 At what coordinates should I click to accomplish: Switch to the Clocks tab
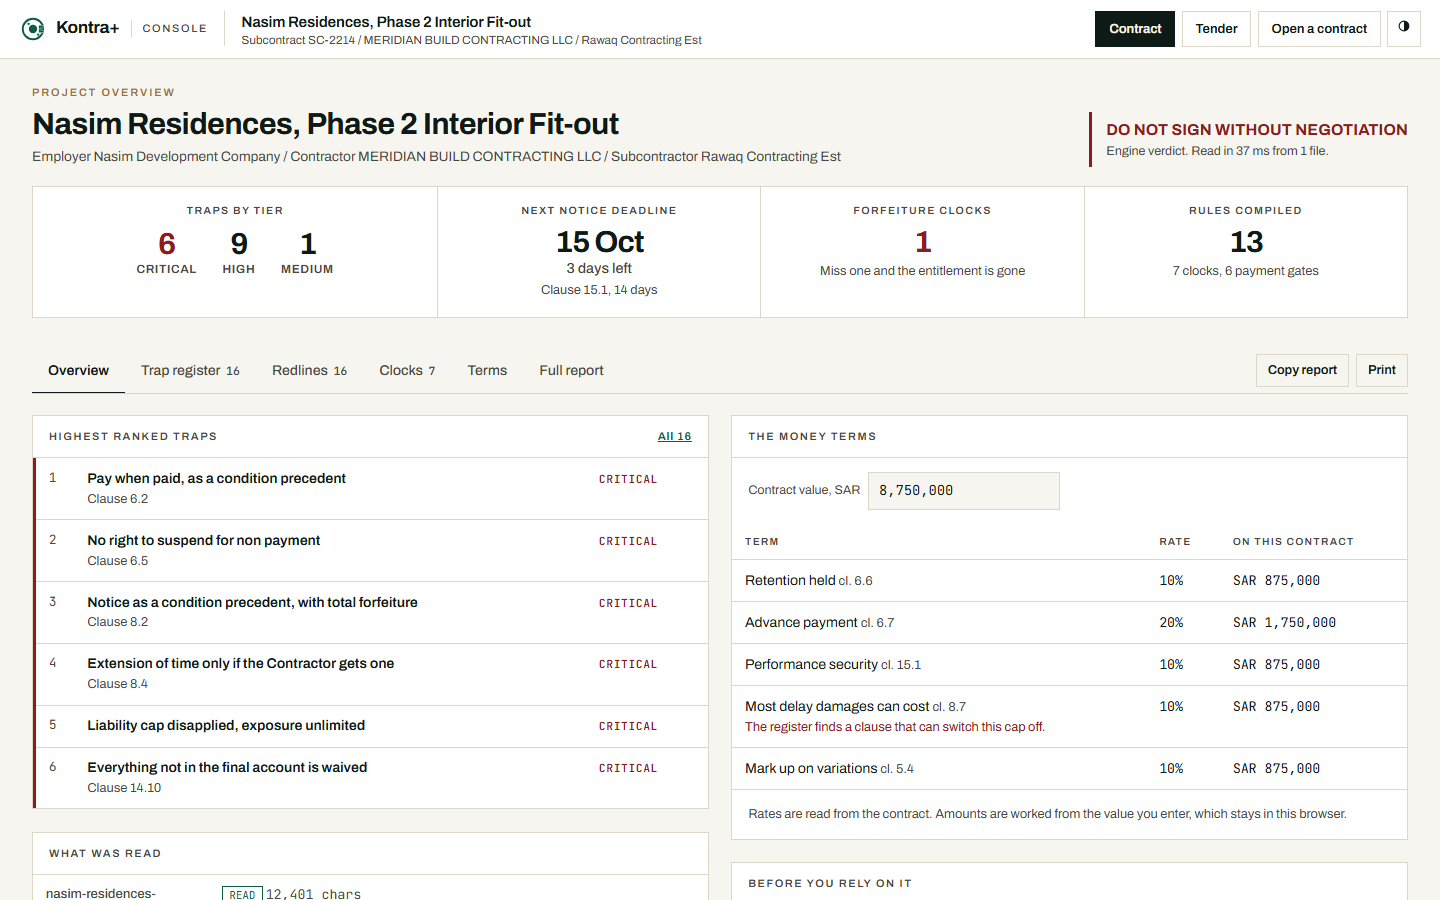[407, 371]
